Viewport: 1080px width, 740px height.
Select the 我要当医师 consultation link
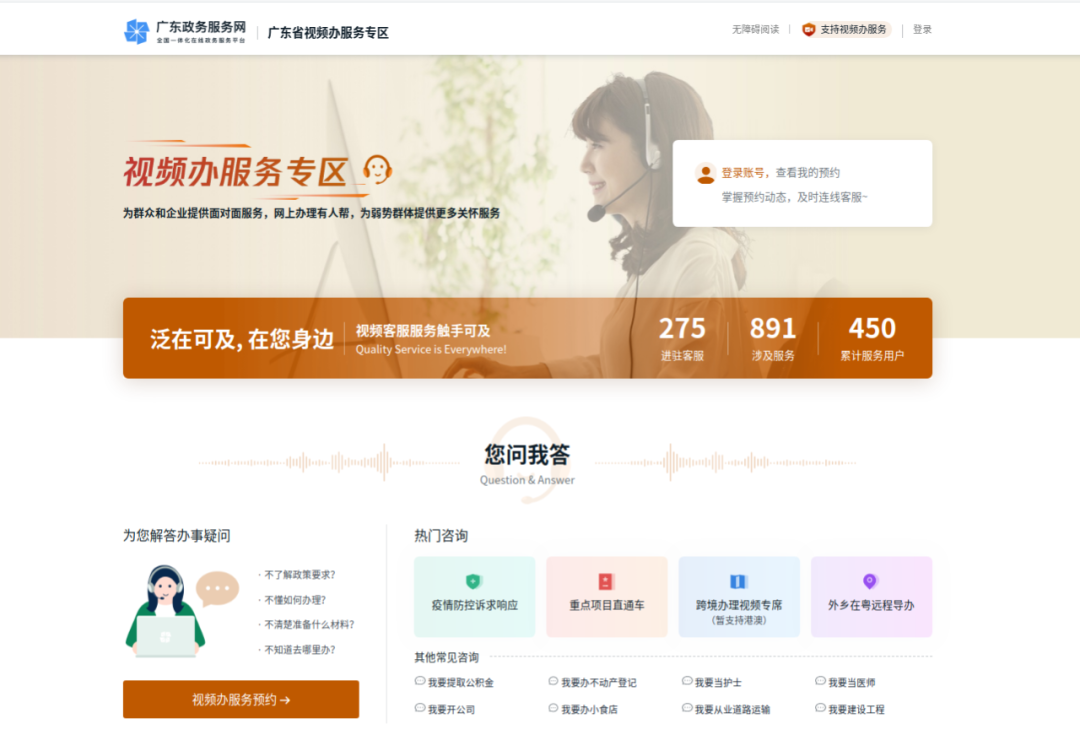(851, 683)
